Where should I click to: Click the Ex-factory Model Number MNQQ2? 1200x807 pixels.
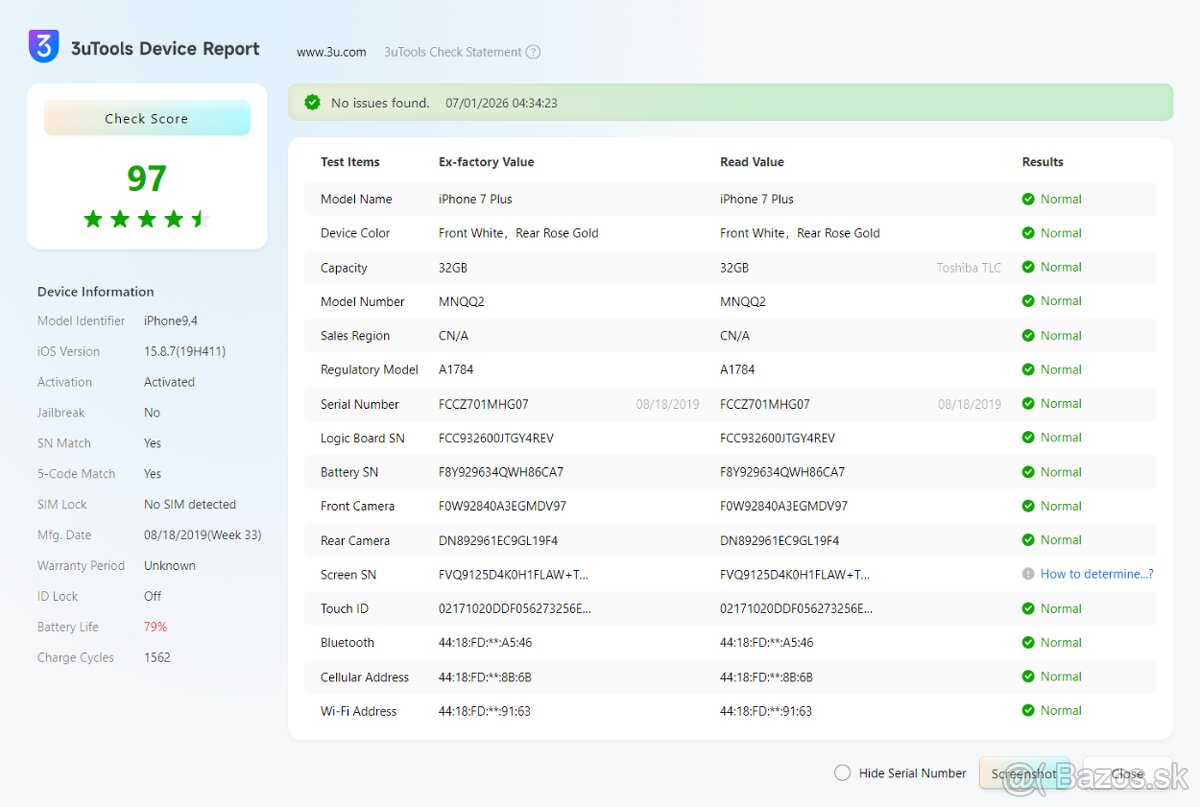[x=462, y=302]
